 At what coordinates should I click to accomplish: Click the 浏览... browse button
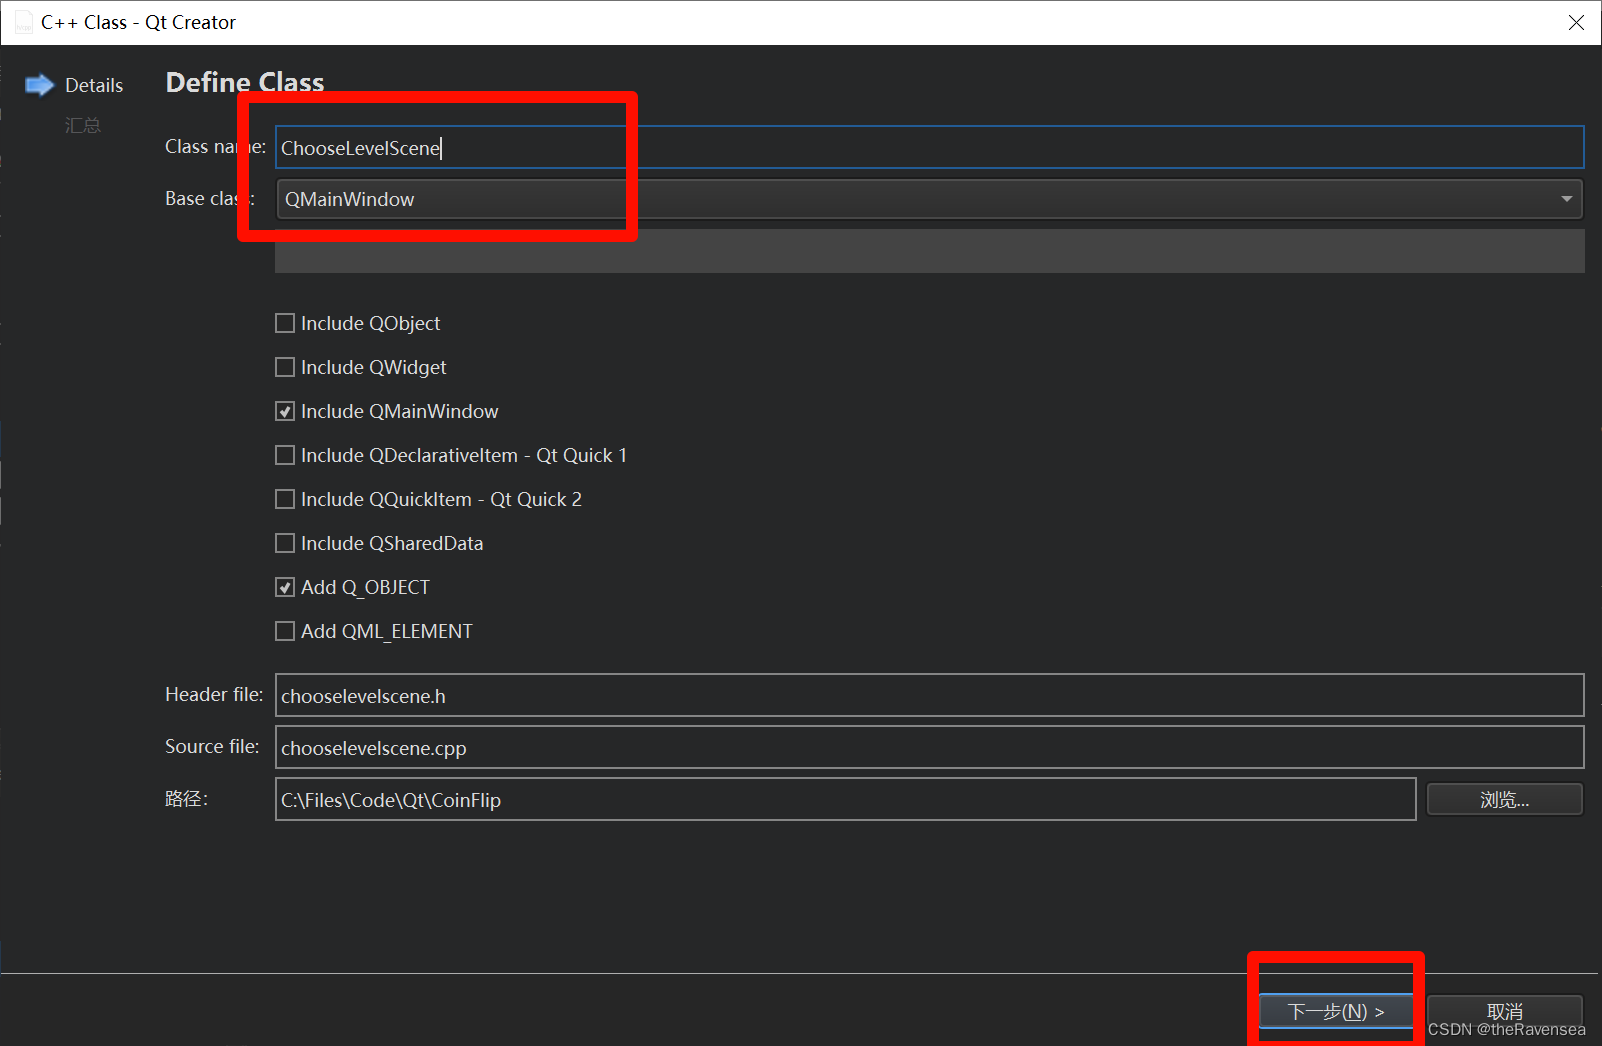coord(1504,800)
